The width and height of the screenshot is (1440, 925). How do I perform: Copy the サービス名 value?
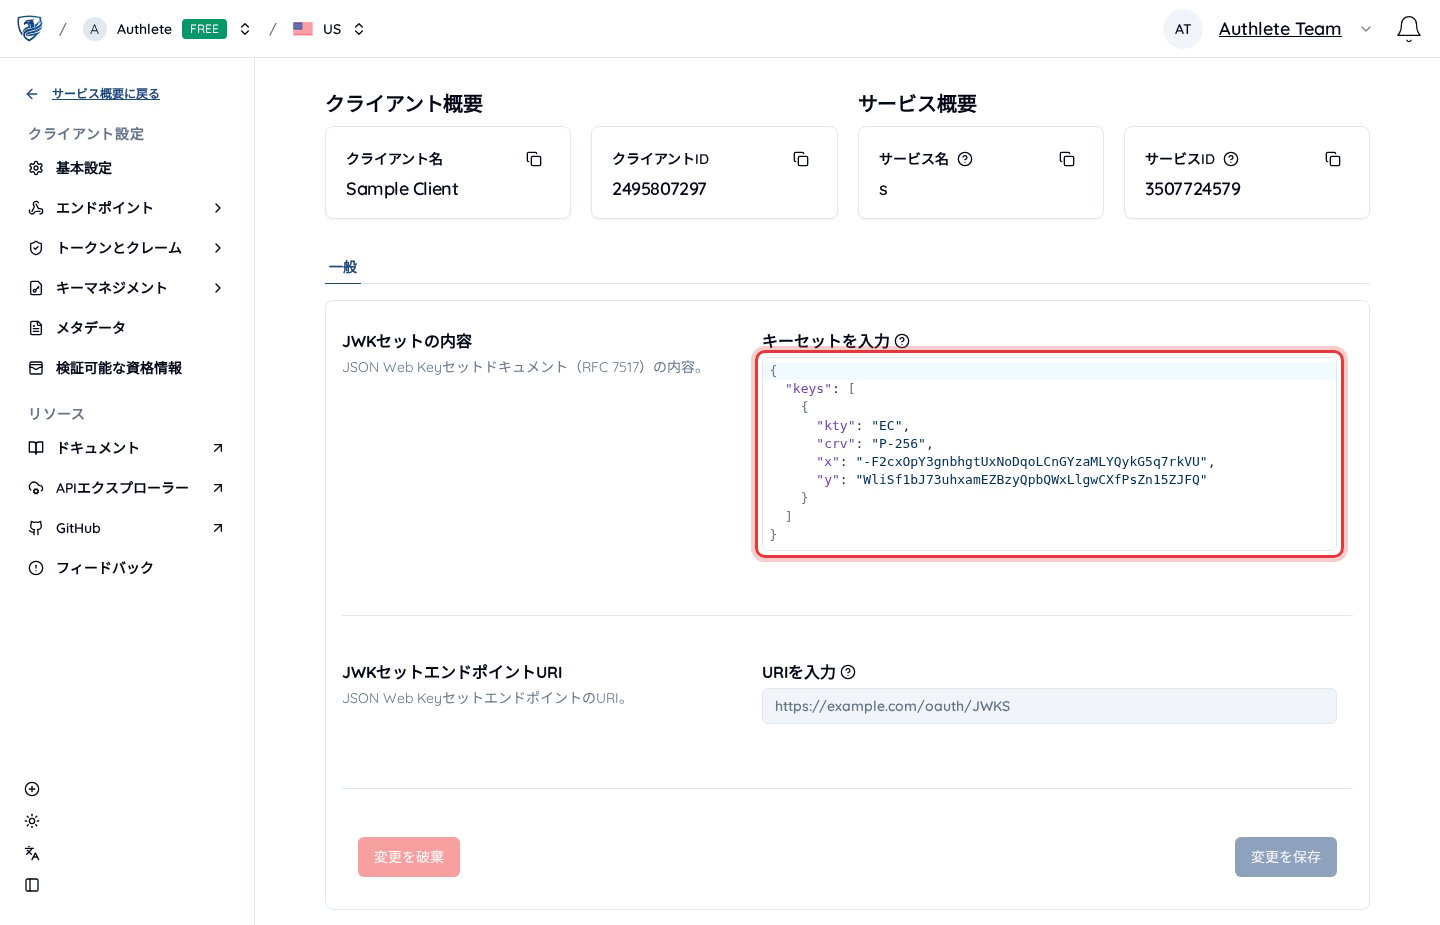(x=1067, y=159)
